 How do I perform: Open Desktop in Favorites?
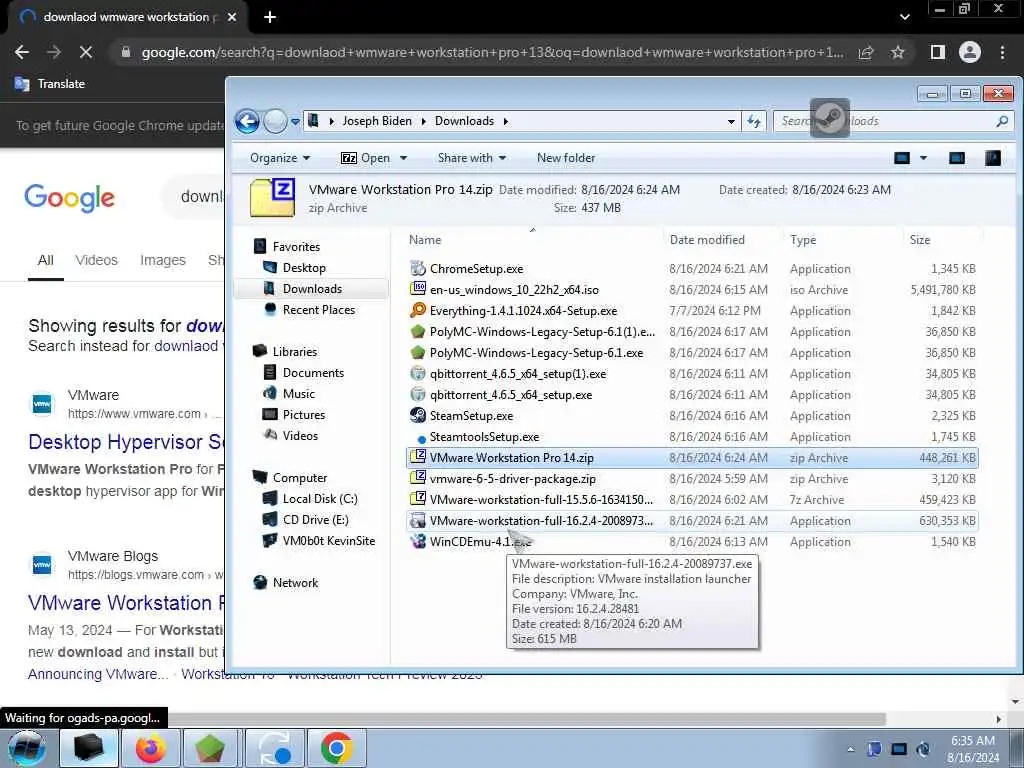coord(304,268)
